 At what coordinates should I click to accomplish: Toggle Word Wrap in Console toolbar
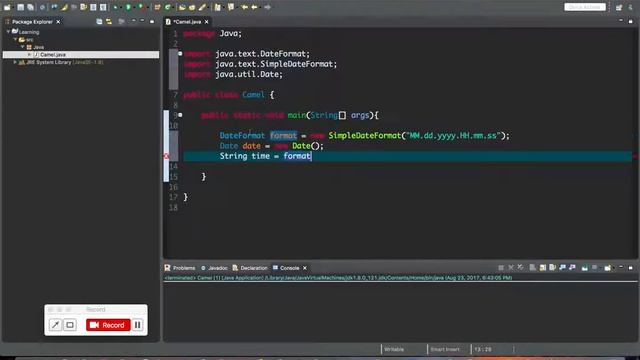pyautogui.click(x=553, y=268)
